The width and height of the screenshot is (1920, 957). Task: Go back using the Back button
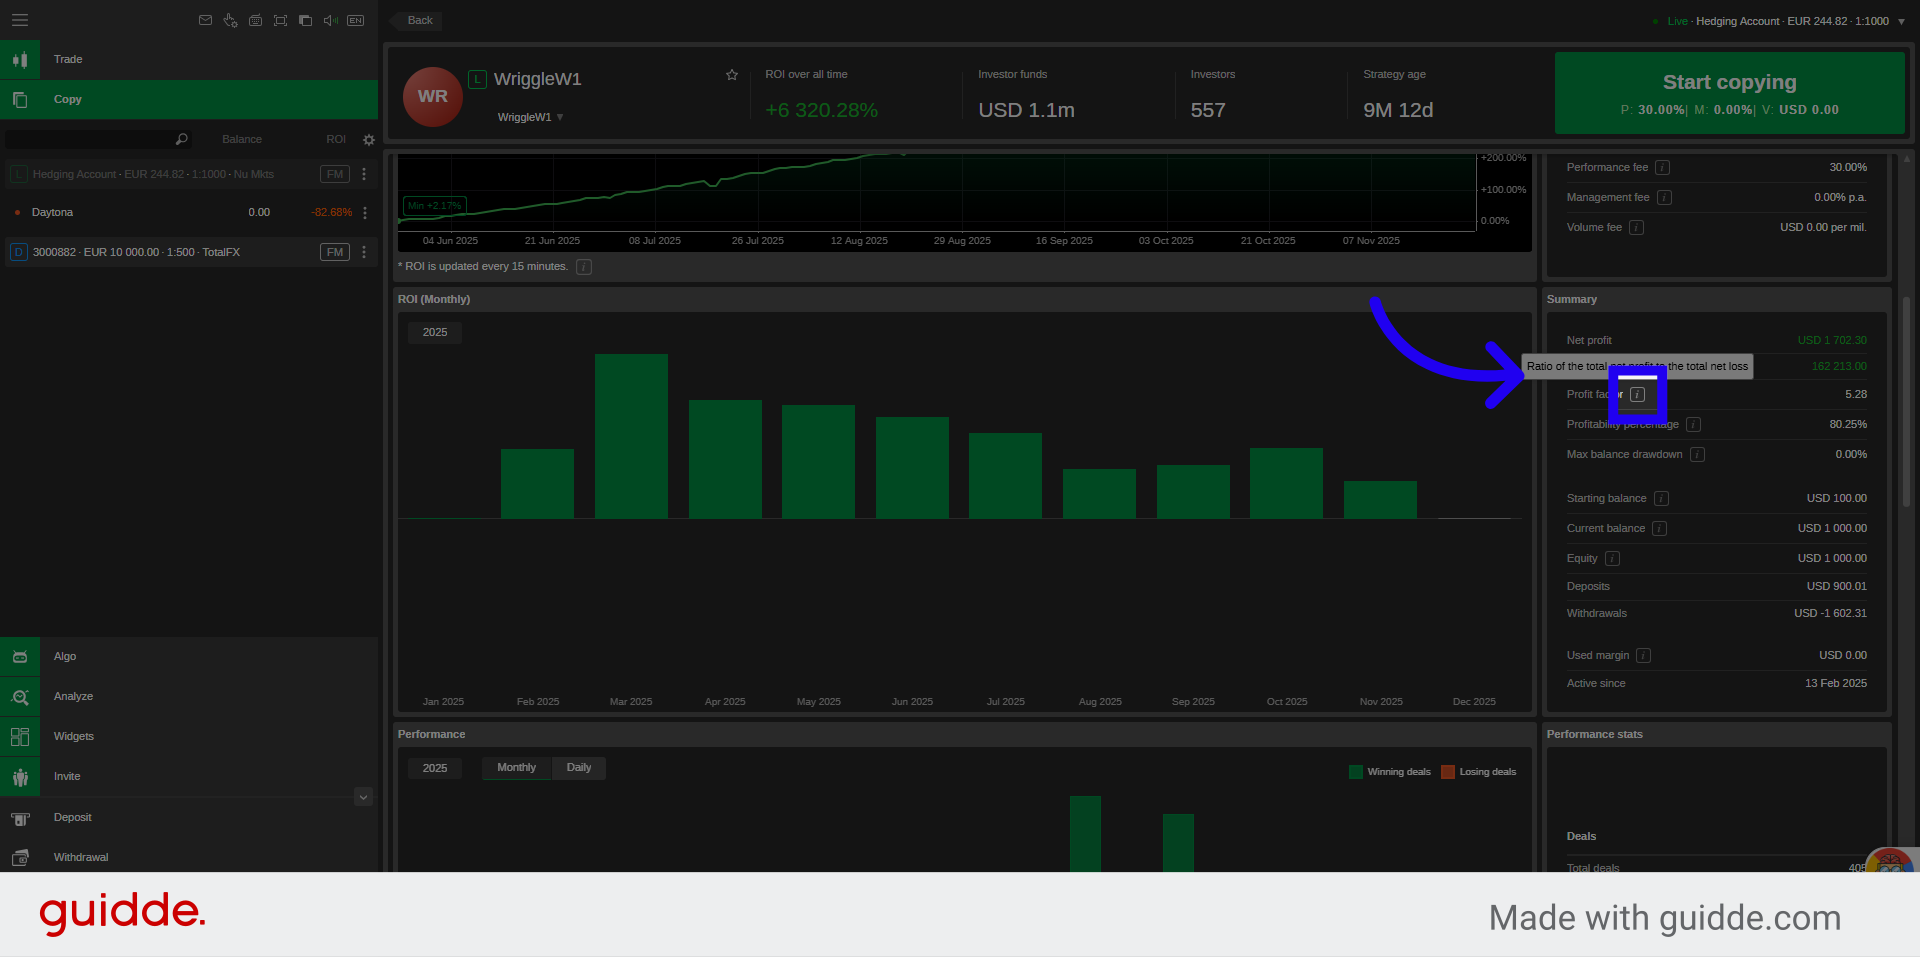click(x=419, y=20)
